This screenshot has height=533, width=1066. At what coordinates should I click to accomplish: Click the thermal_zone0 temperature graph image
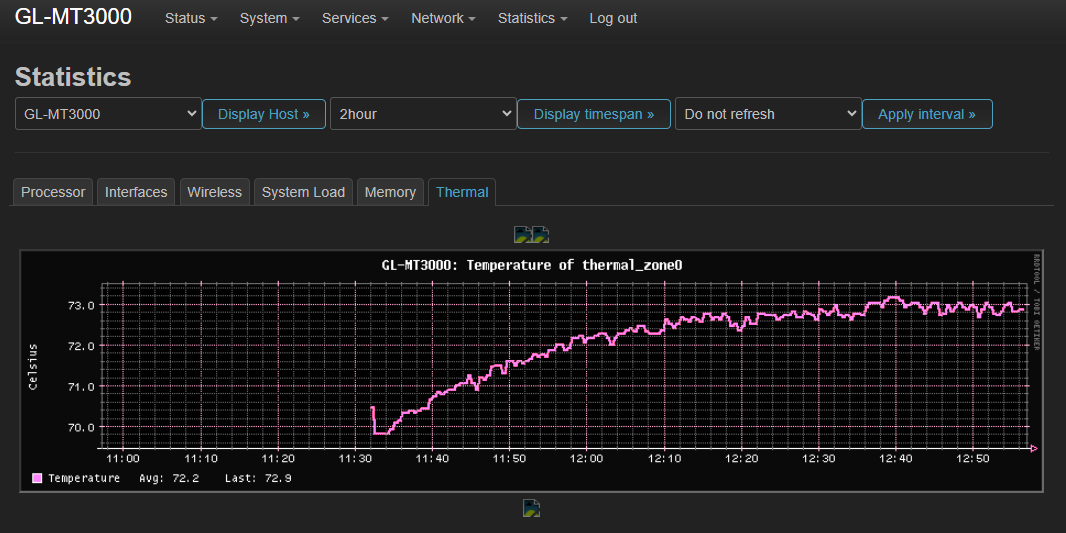coord(532,371)
